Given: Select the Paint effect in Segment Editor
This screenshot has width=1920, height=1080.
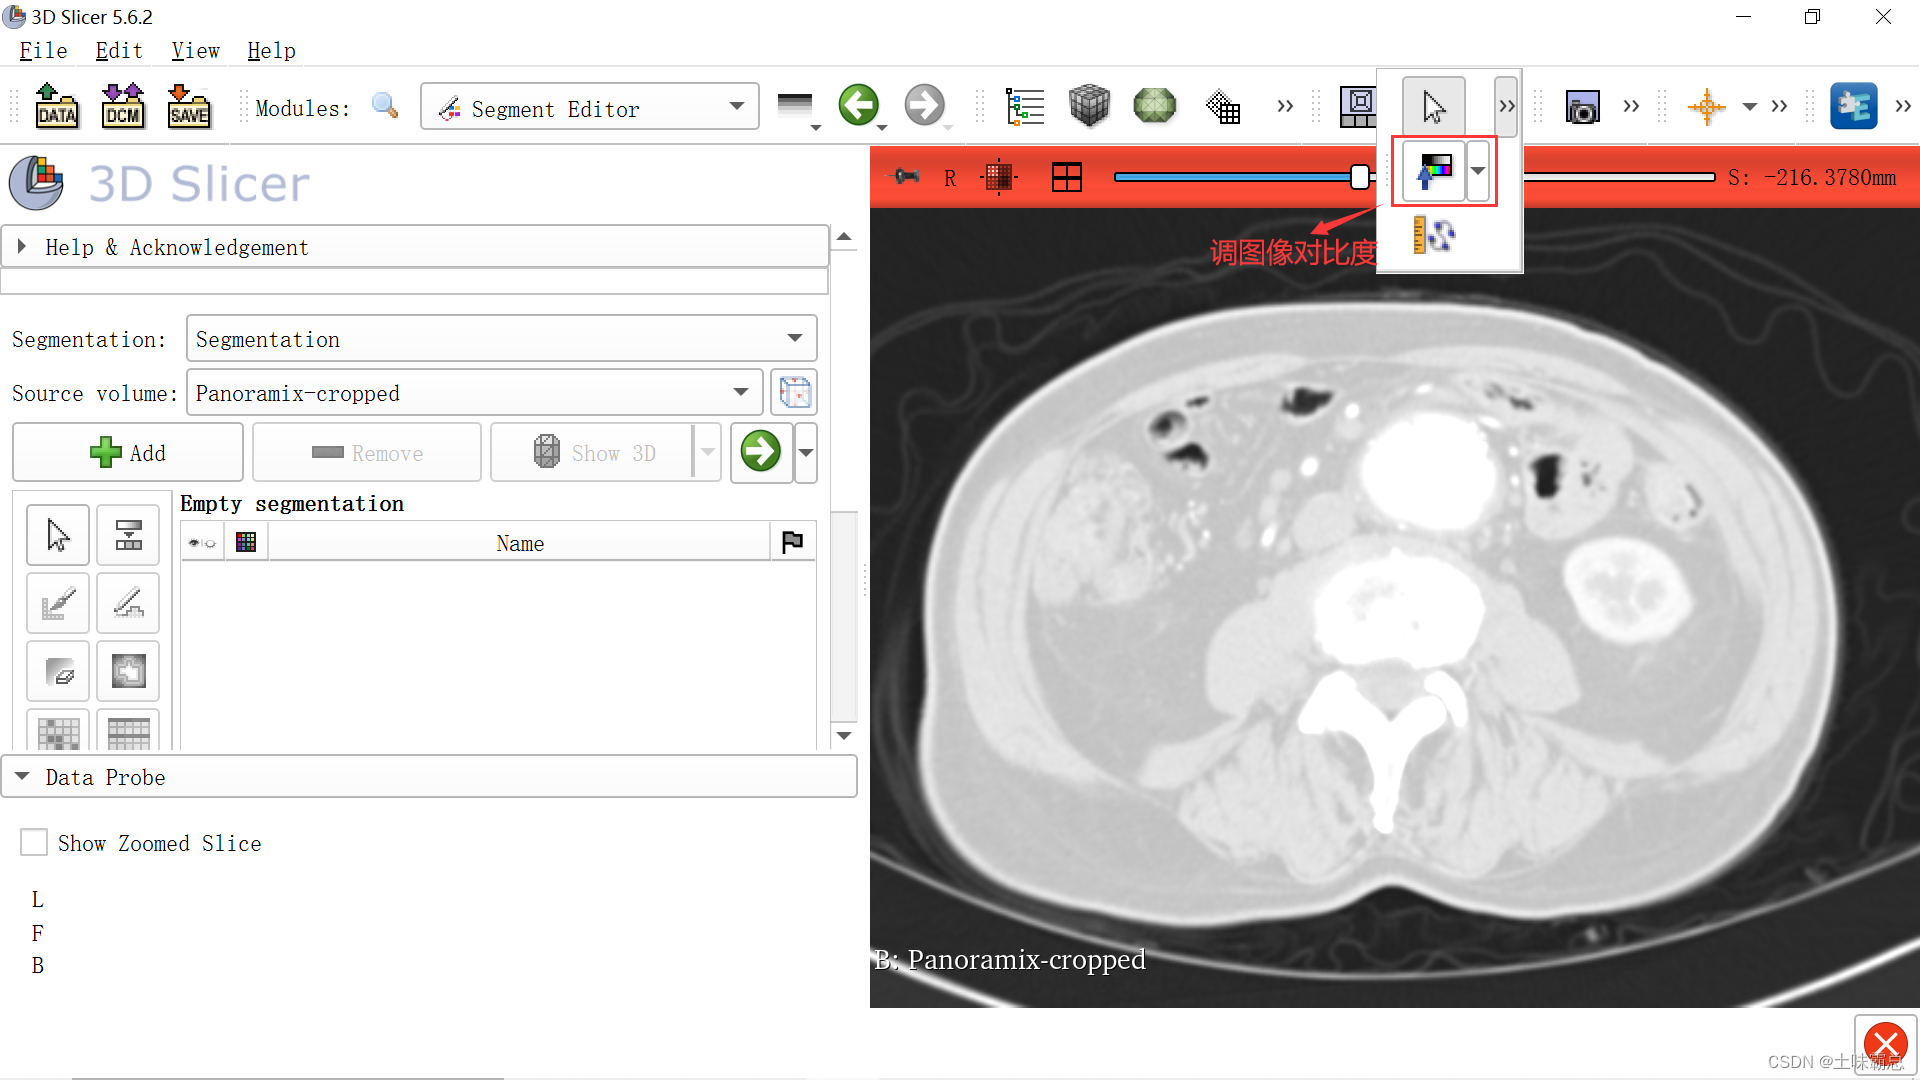Looking at the screenshot, I should click(x=57, y=603).
